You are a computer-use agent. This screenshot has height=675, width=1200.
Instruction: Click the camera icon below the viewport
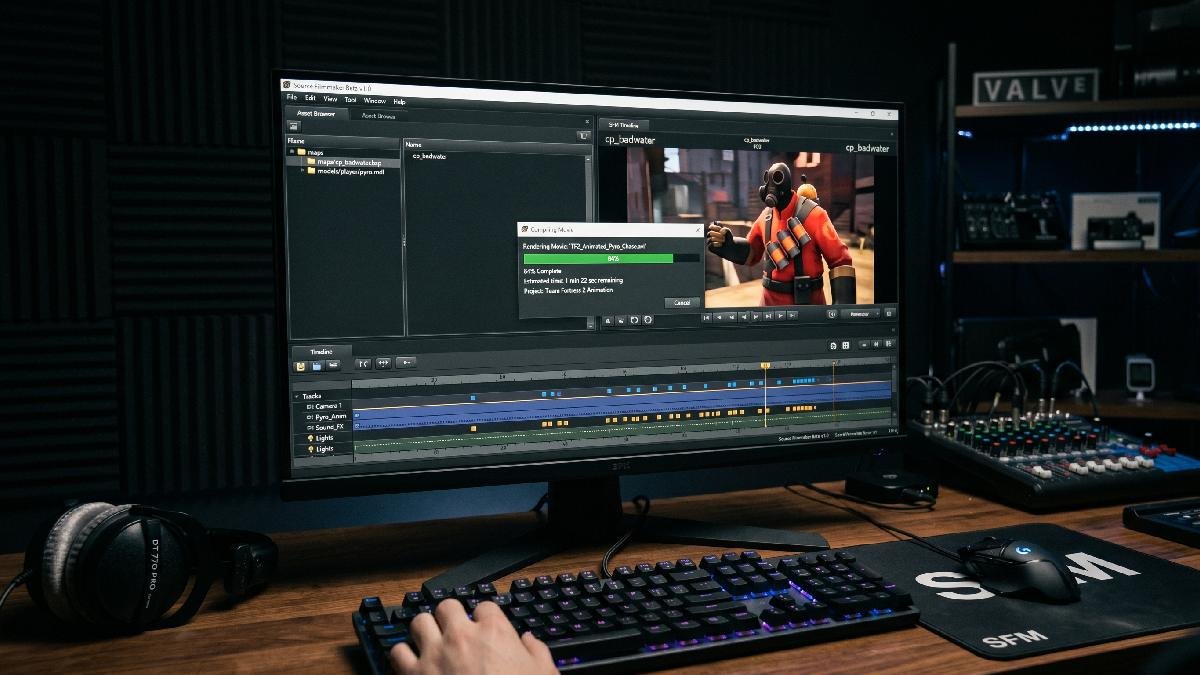point(621,321)
